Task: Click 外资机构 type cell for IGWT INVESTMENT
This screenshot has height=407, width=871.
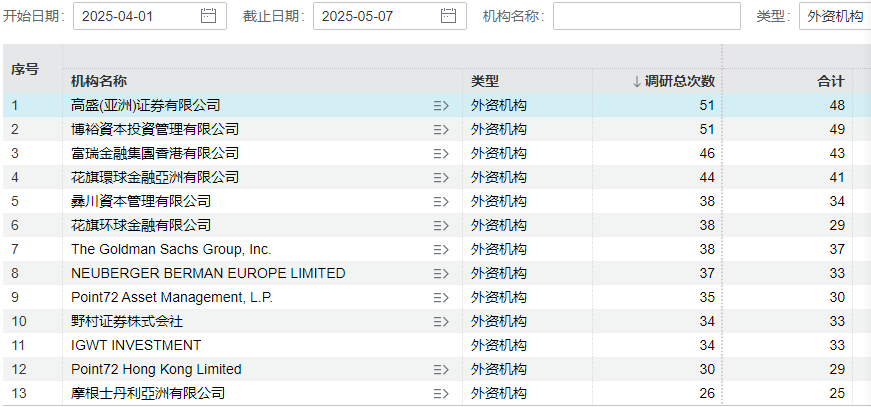Action: coord(499,345)
